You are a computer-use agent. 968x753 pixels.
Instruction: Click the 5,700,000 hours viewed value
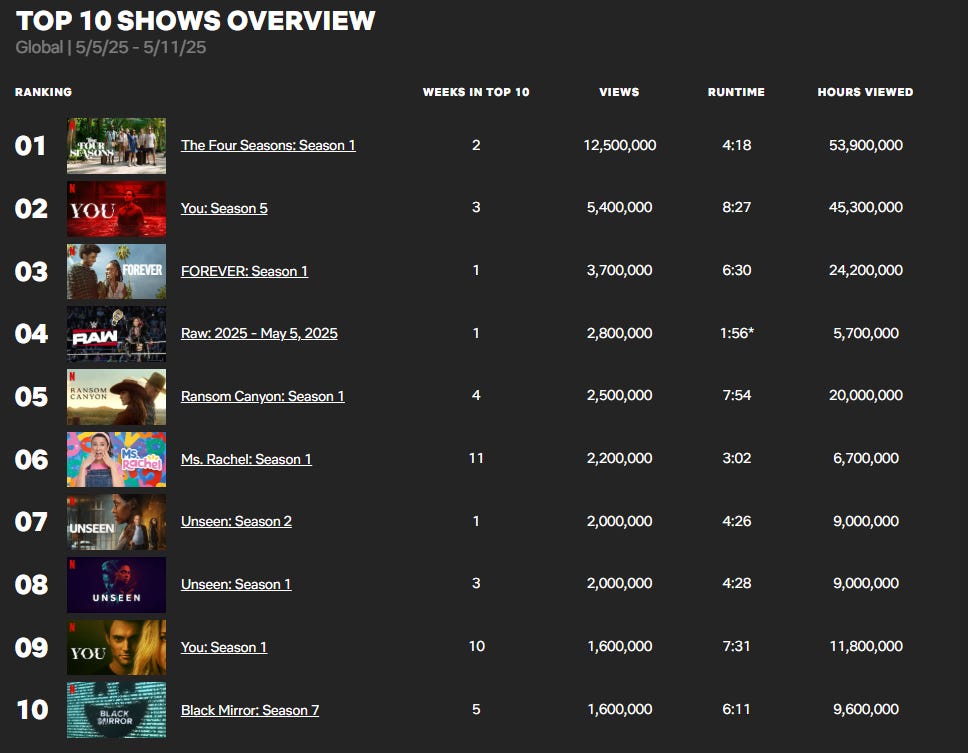pos(866,333)
